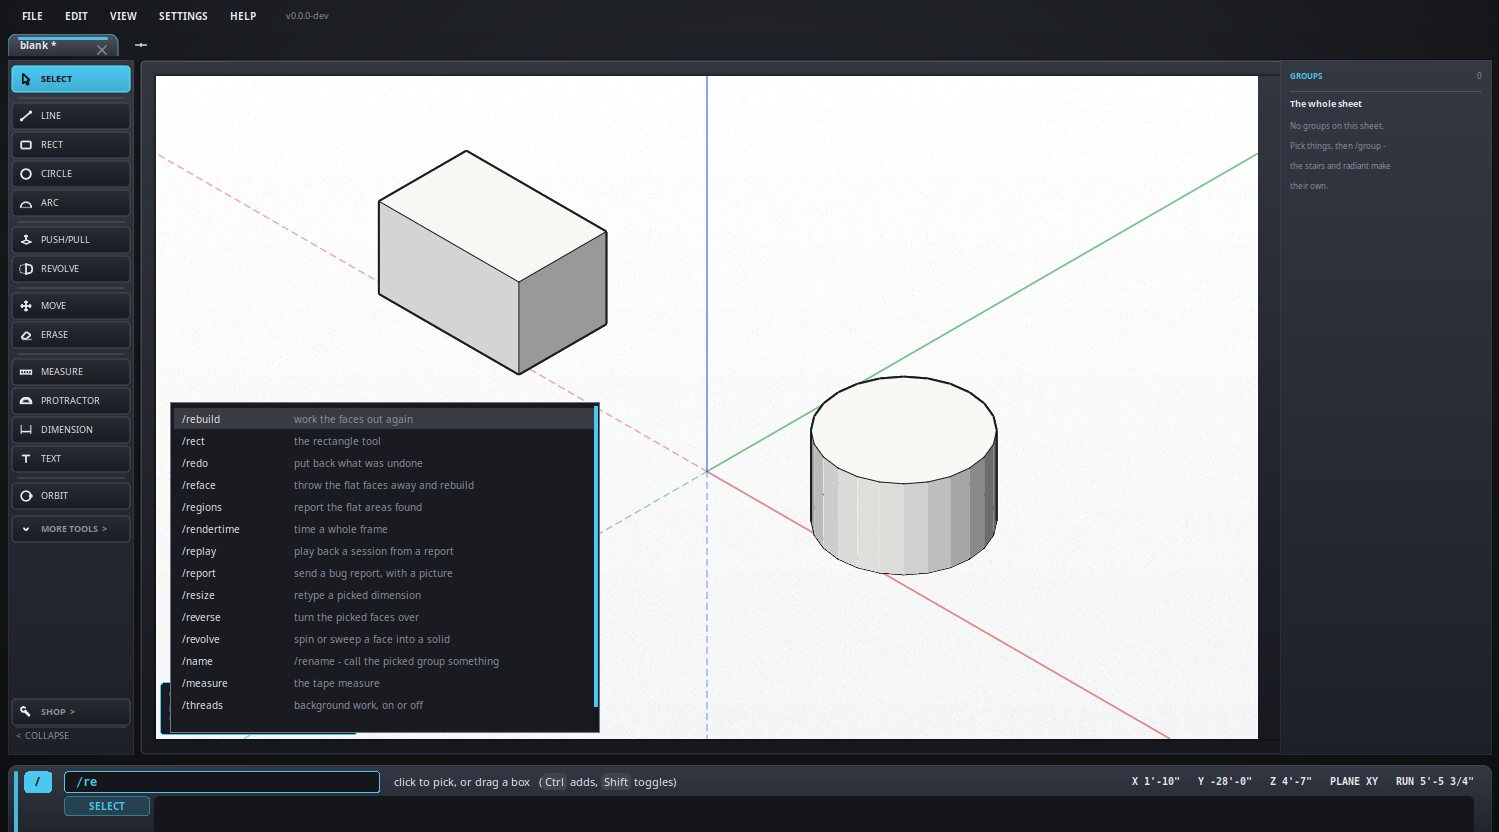Click the slash command button beside the input
The image size is (1499, 832).
pyautogui.click(x=38, y=782)
